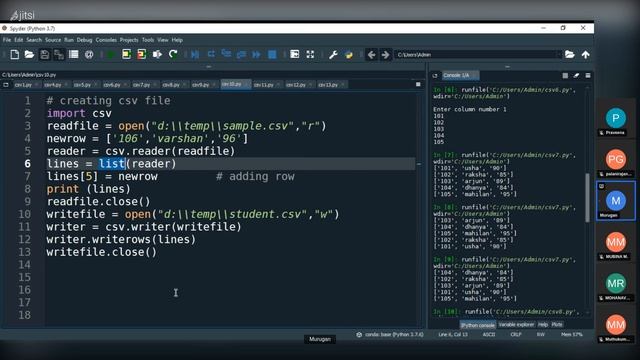Click the Jitsi participant MR avatar
Screen dimensions: 640x360
pos(616,283)
